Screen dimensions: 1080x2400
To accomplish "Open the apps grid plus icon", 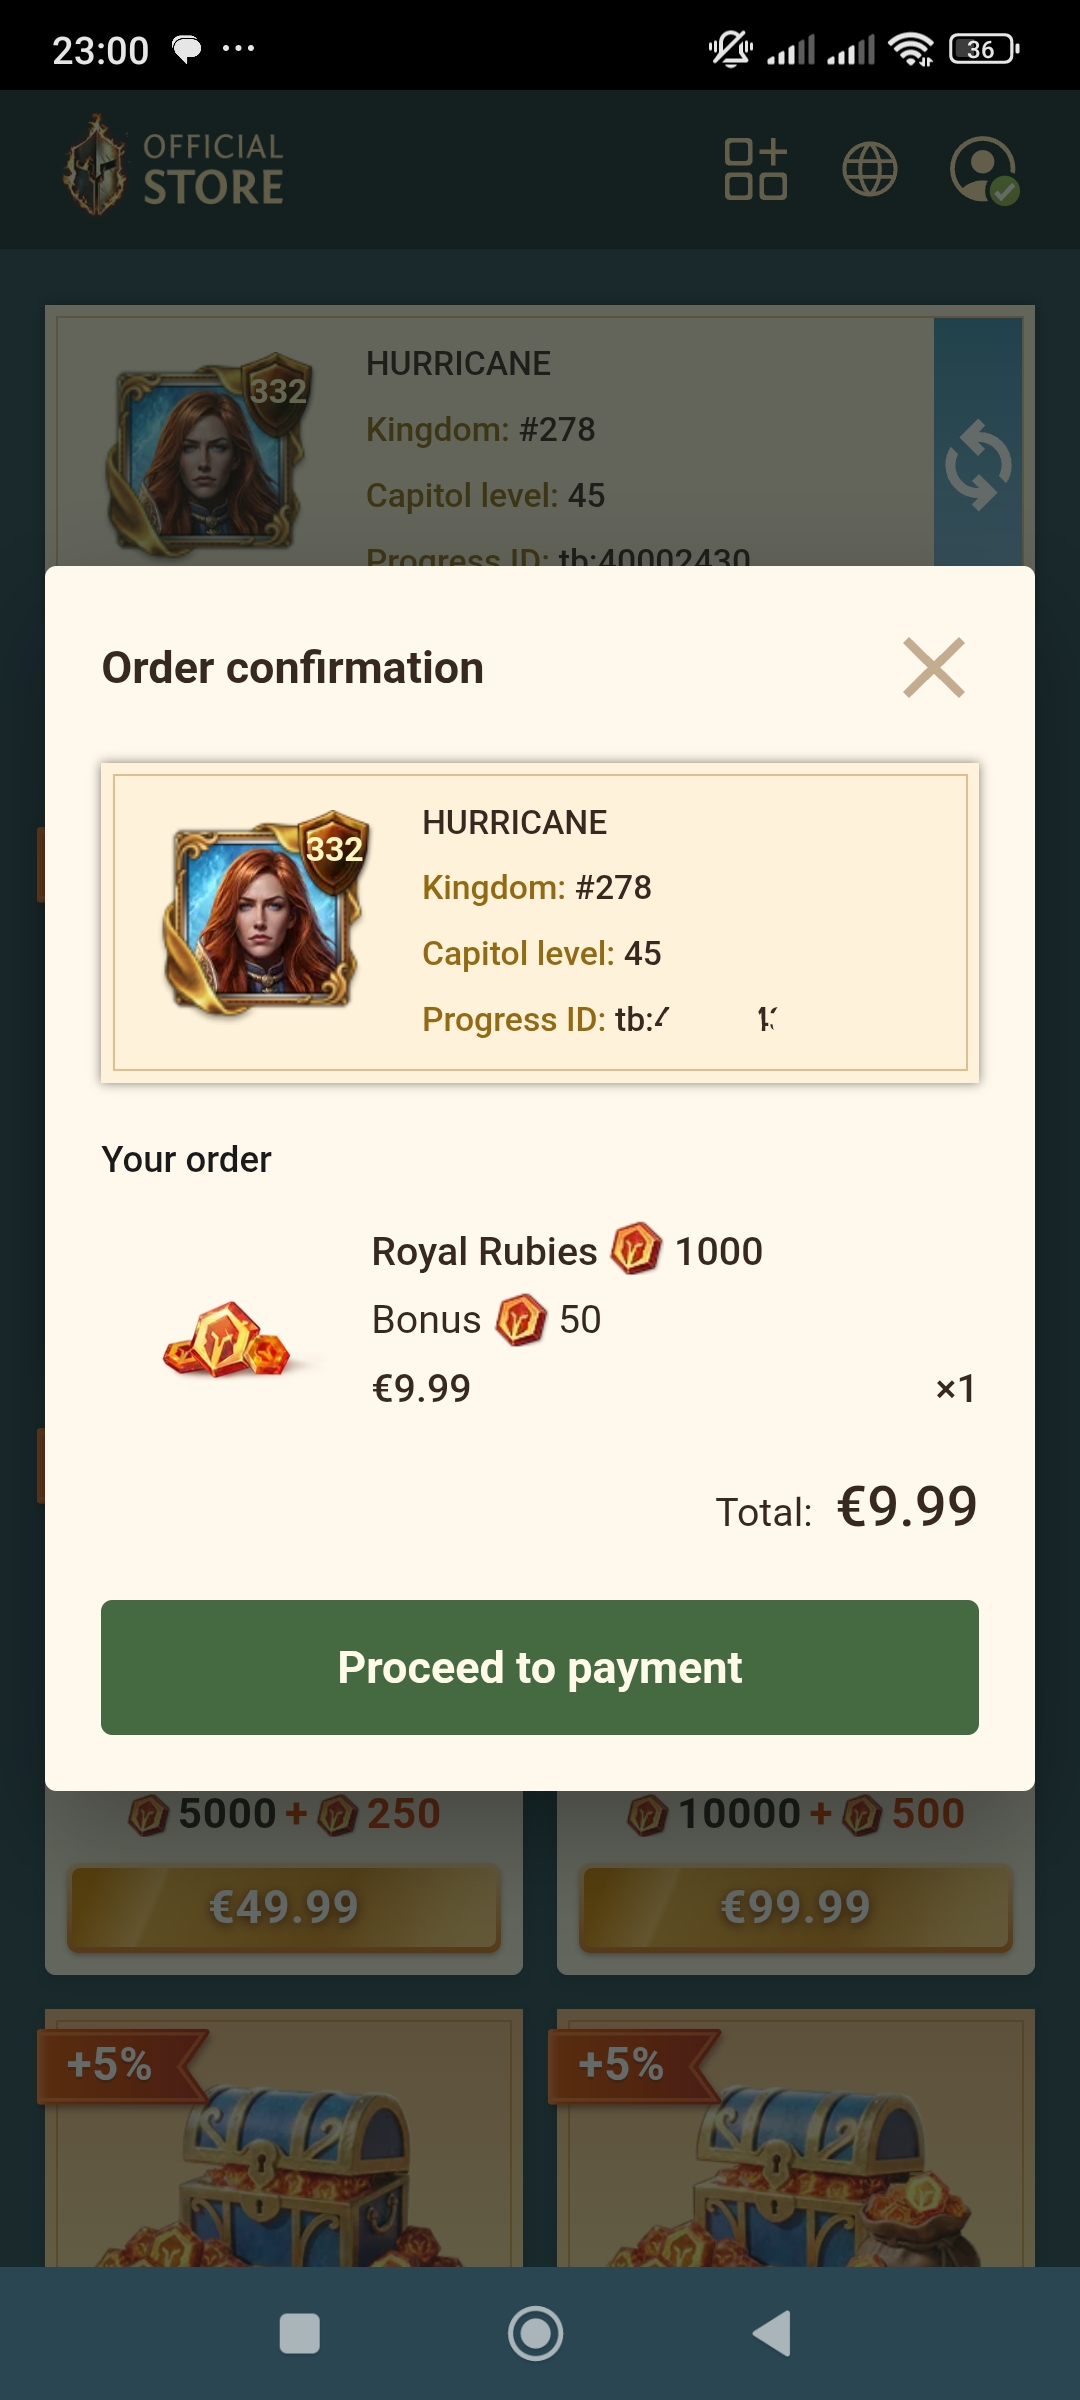I will (x=756, y=169).
